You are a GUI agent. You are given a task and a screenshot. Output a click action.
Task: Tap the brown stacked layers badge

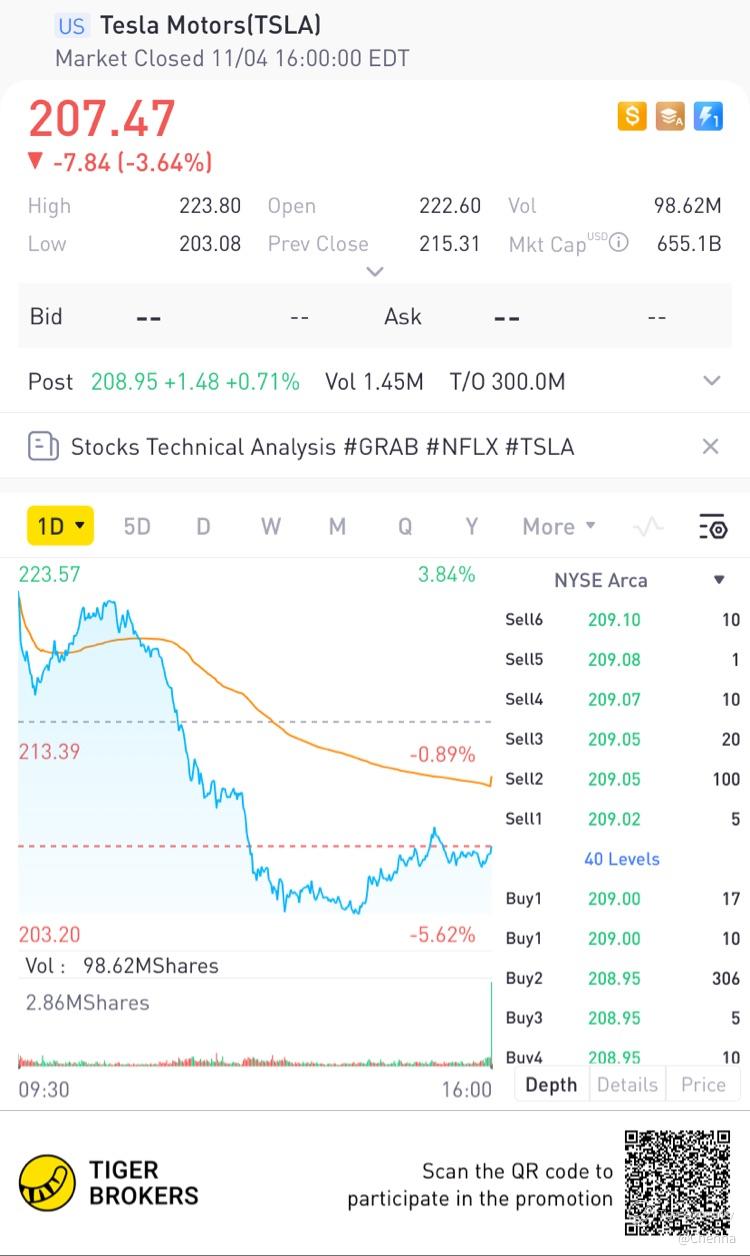670,117
